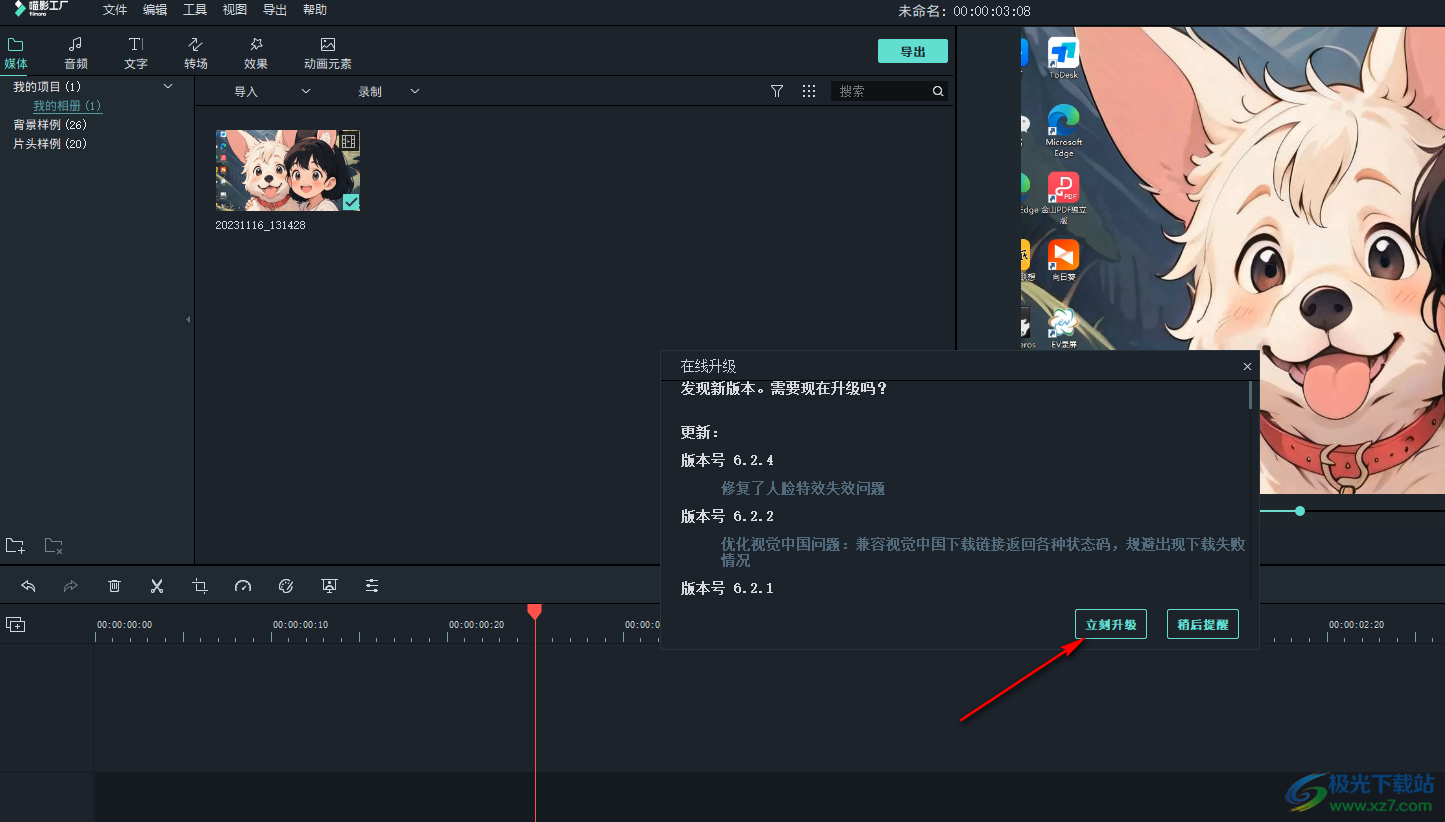The image size is (1445, 822).
Task: Click the 版本号 6.2.2 text
Action: [x=727, y=516]
